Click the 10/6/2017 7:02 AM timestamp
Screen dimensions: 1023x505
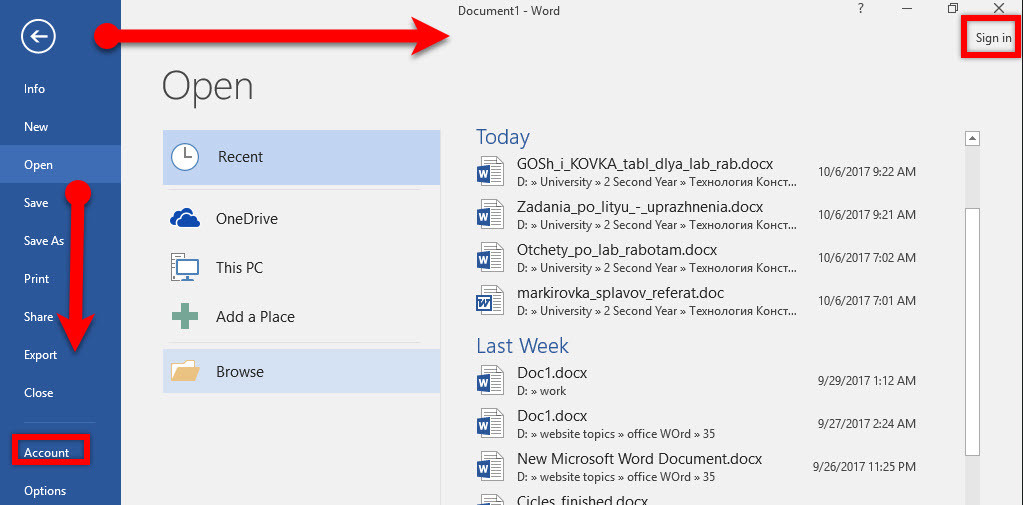(x=867, y=258)
